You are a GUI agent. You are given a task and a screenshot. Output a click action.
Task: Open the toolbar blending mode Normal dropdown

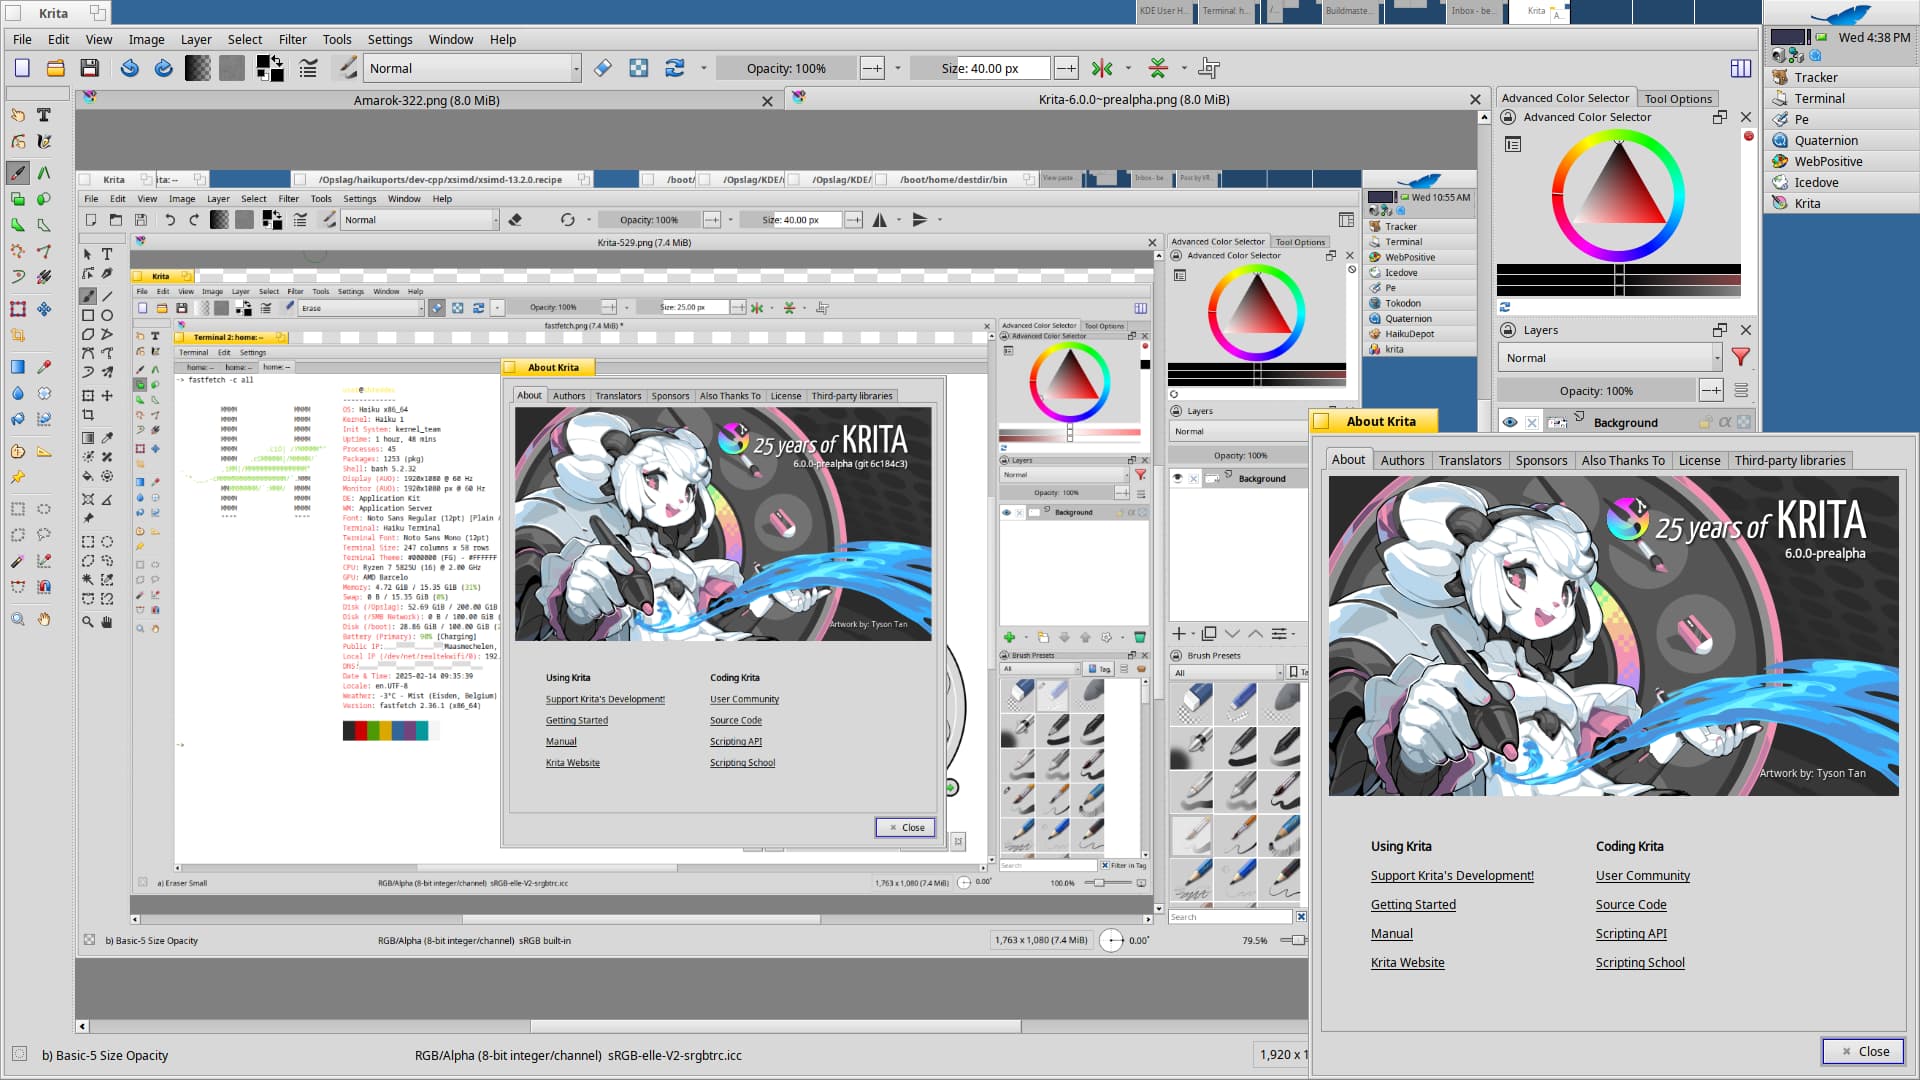pos(472,68)
